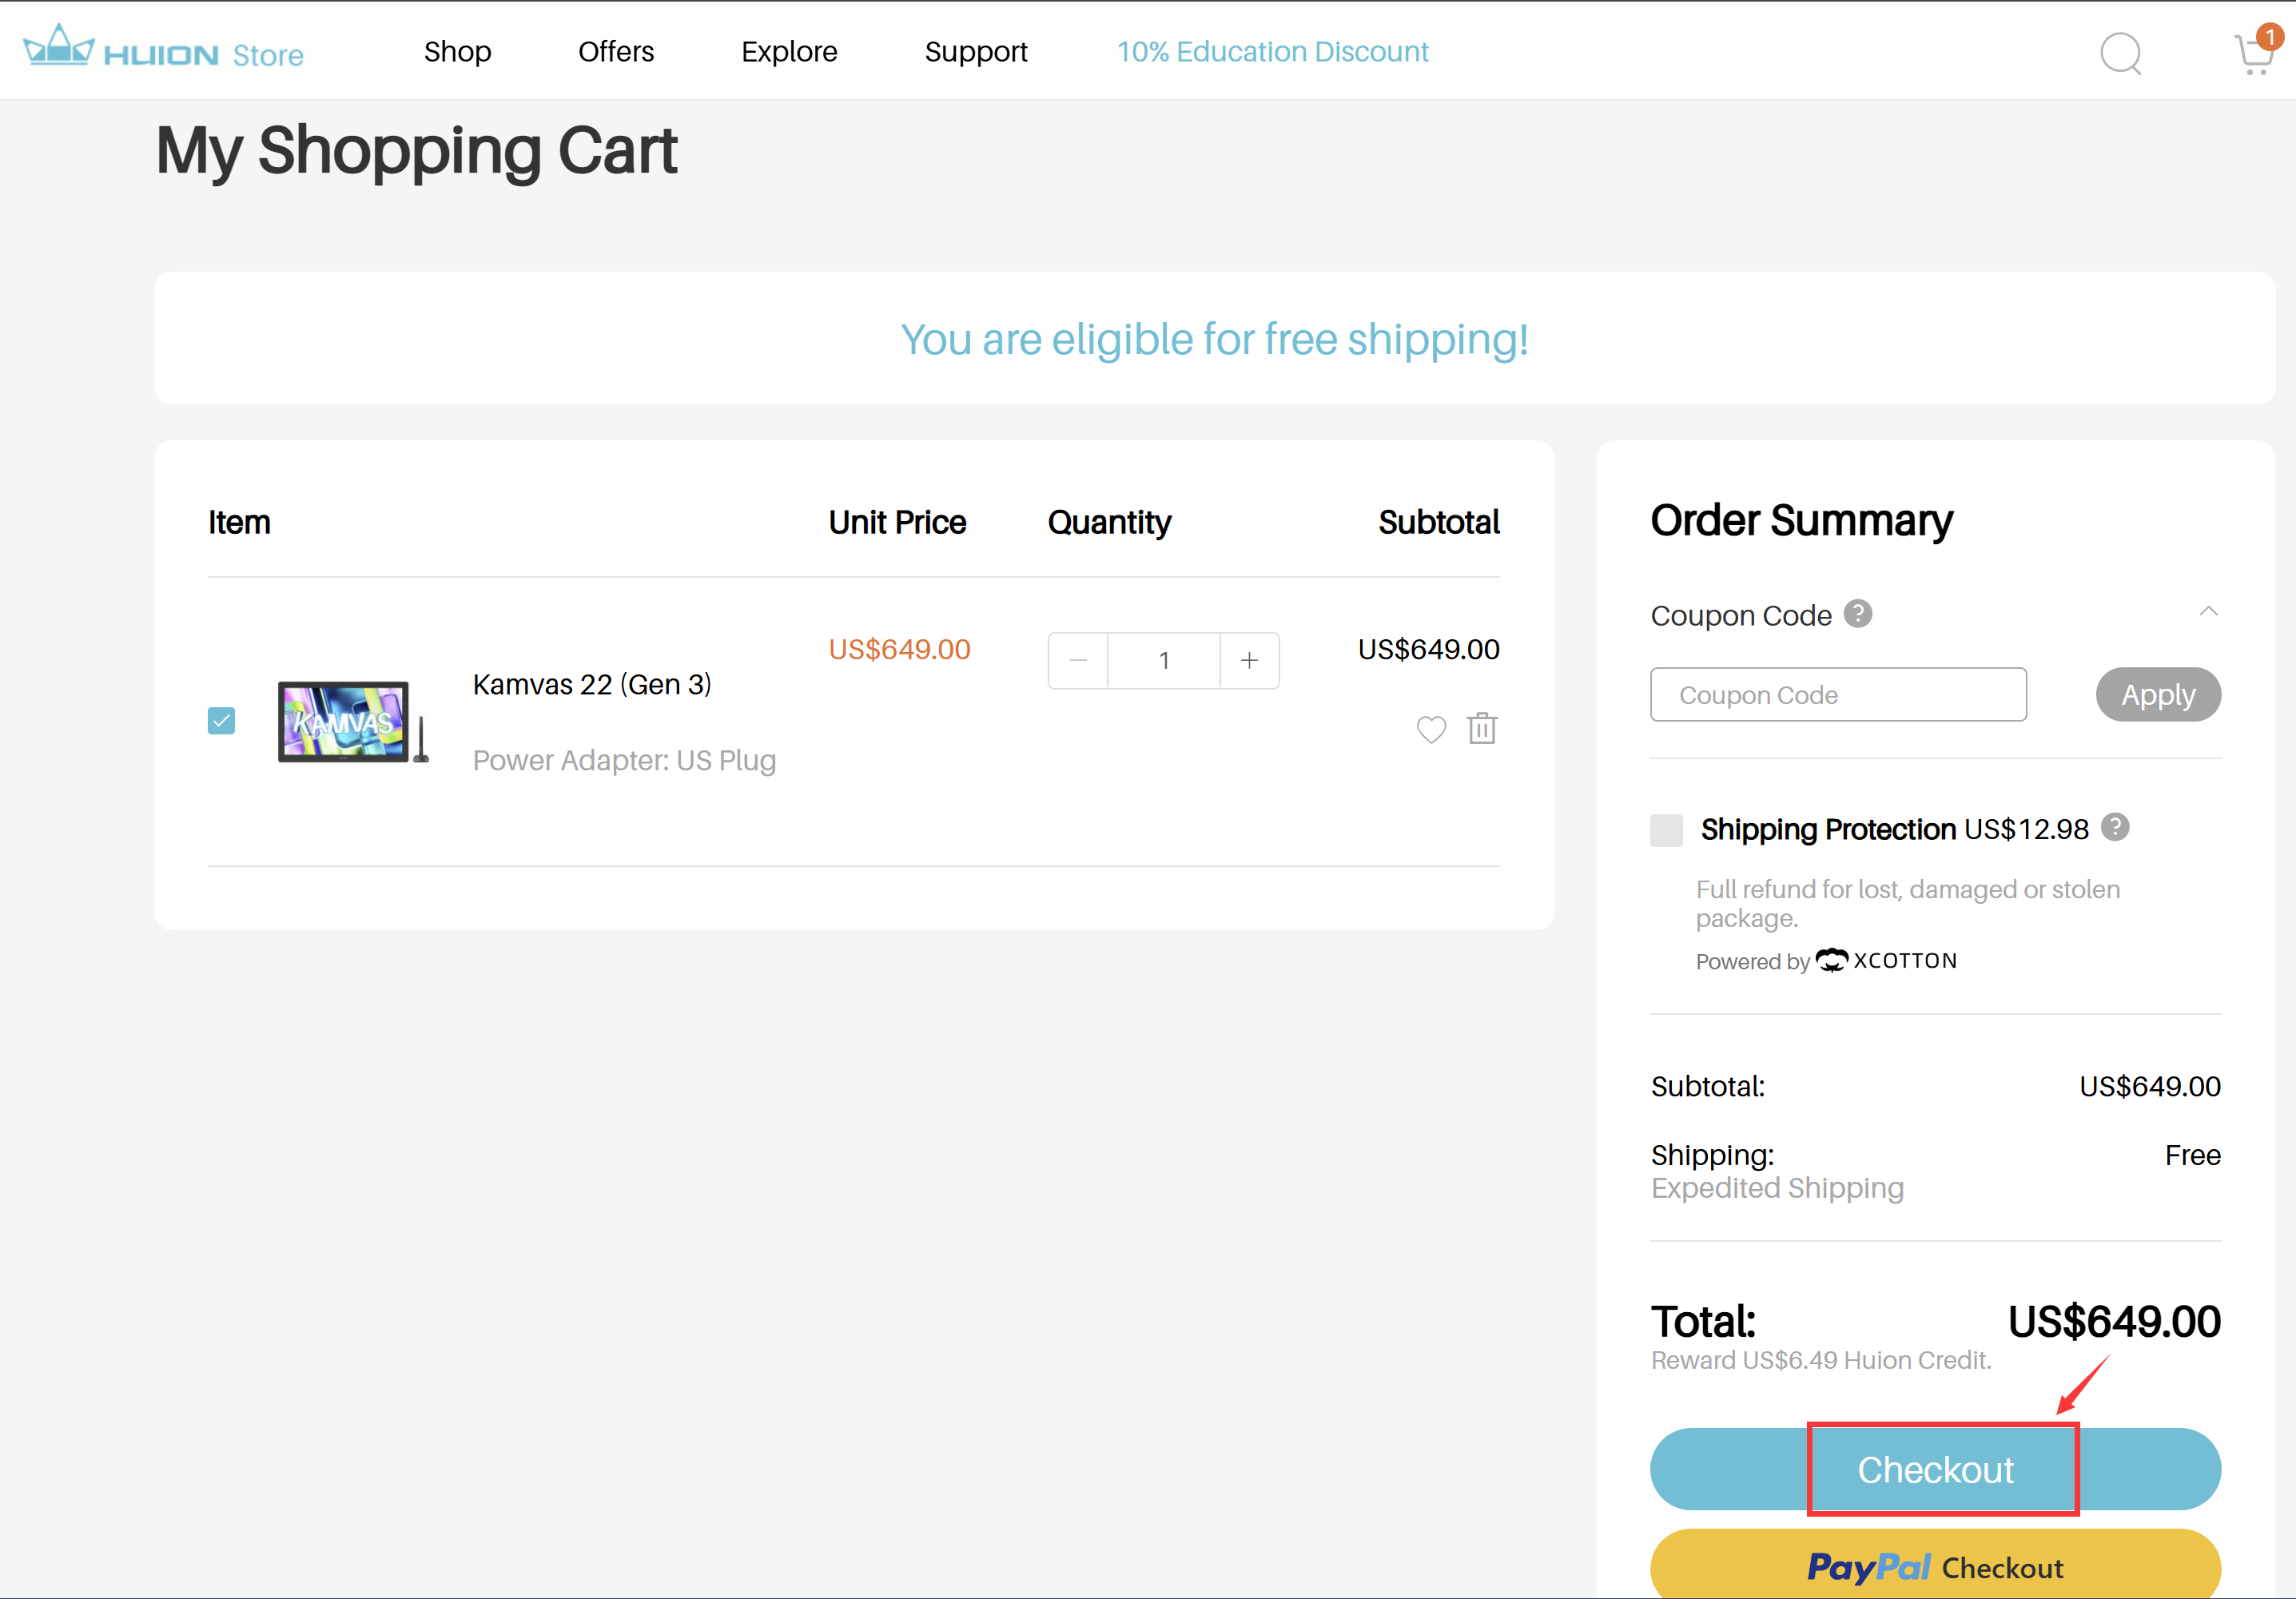Image resolution: width=2296 pixels, height=1599 pixels.
Task: Click the XCOTTON logo
Action: pyautogui.click(x=1887, y=960)
